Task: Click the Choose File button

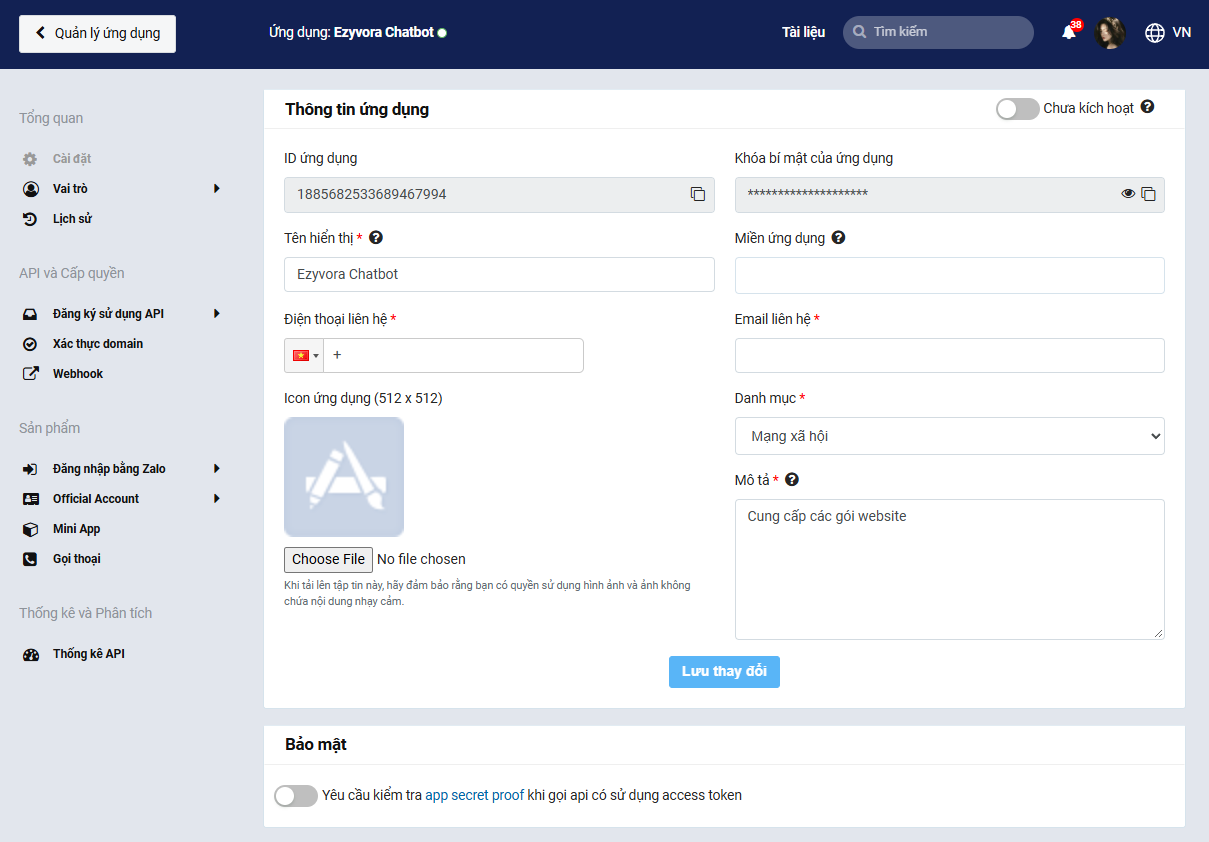Action: coord(328,559)
